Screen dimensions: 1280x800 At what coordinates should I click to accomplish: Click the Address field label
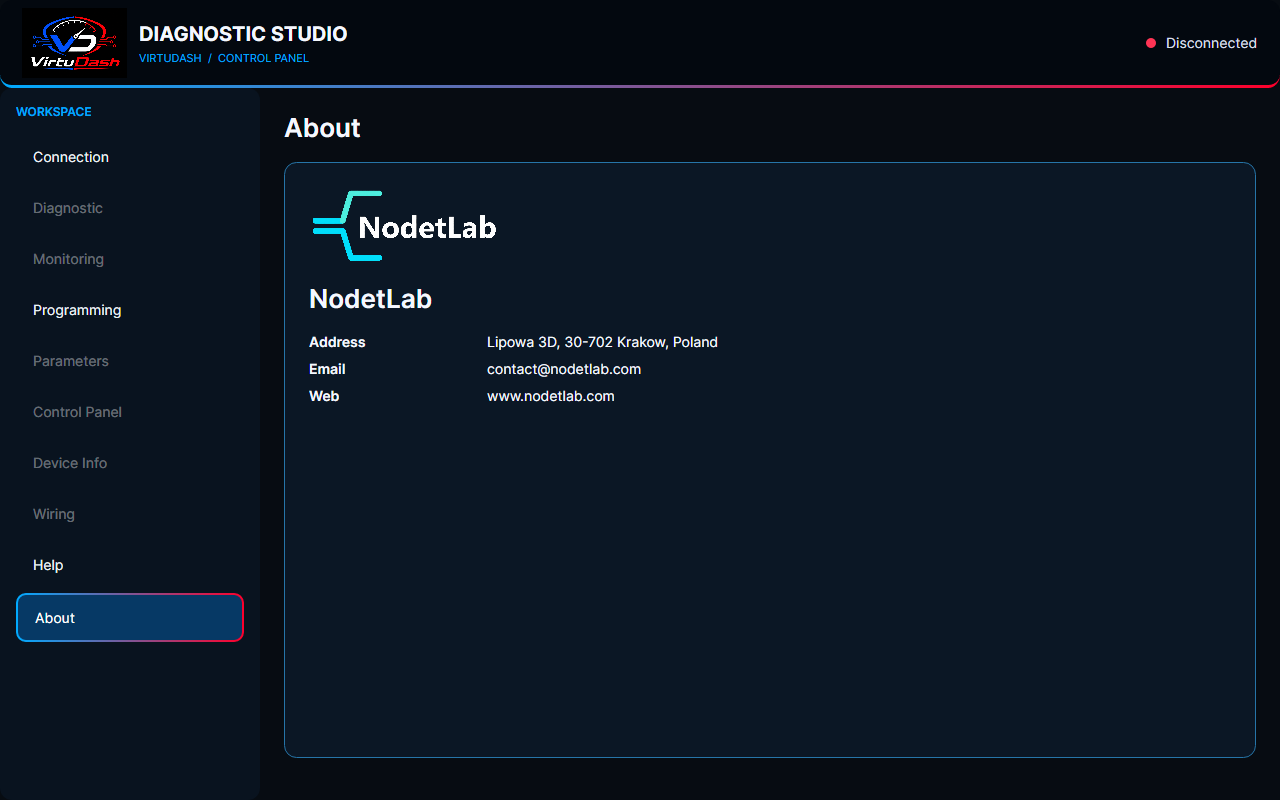click(337, 342)
